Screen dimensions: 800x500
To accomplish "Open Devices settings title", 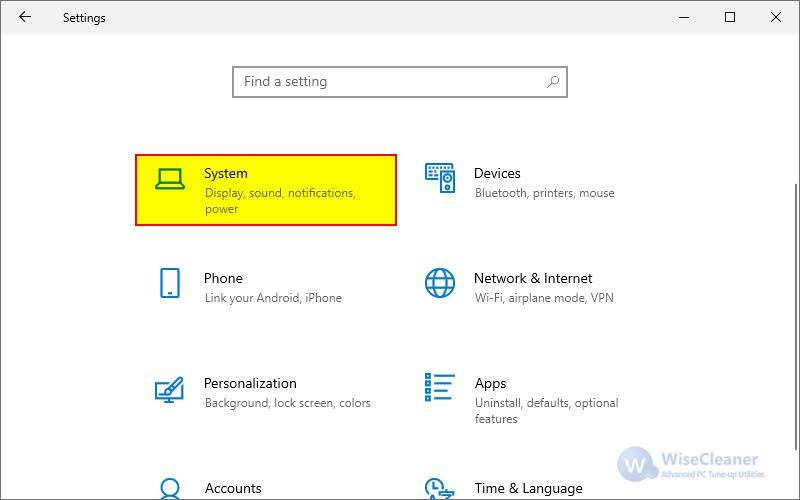I will 497,173.
